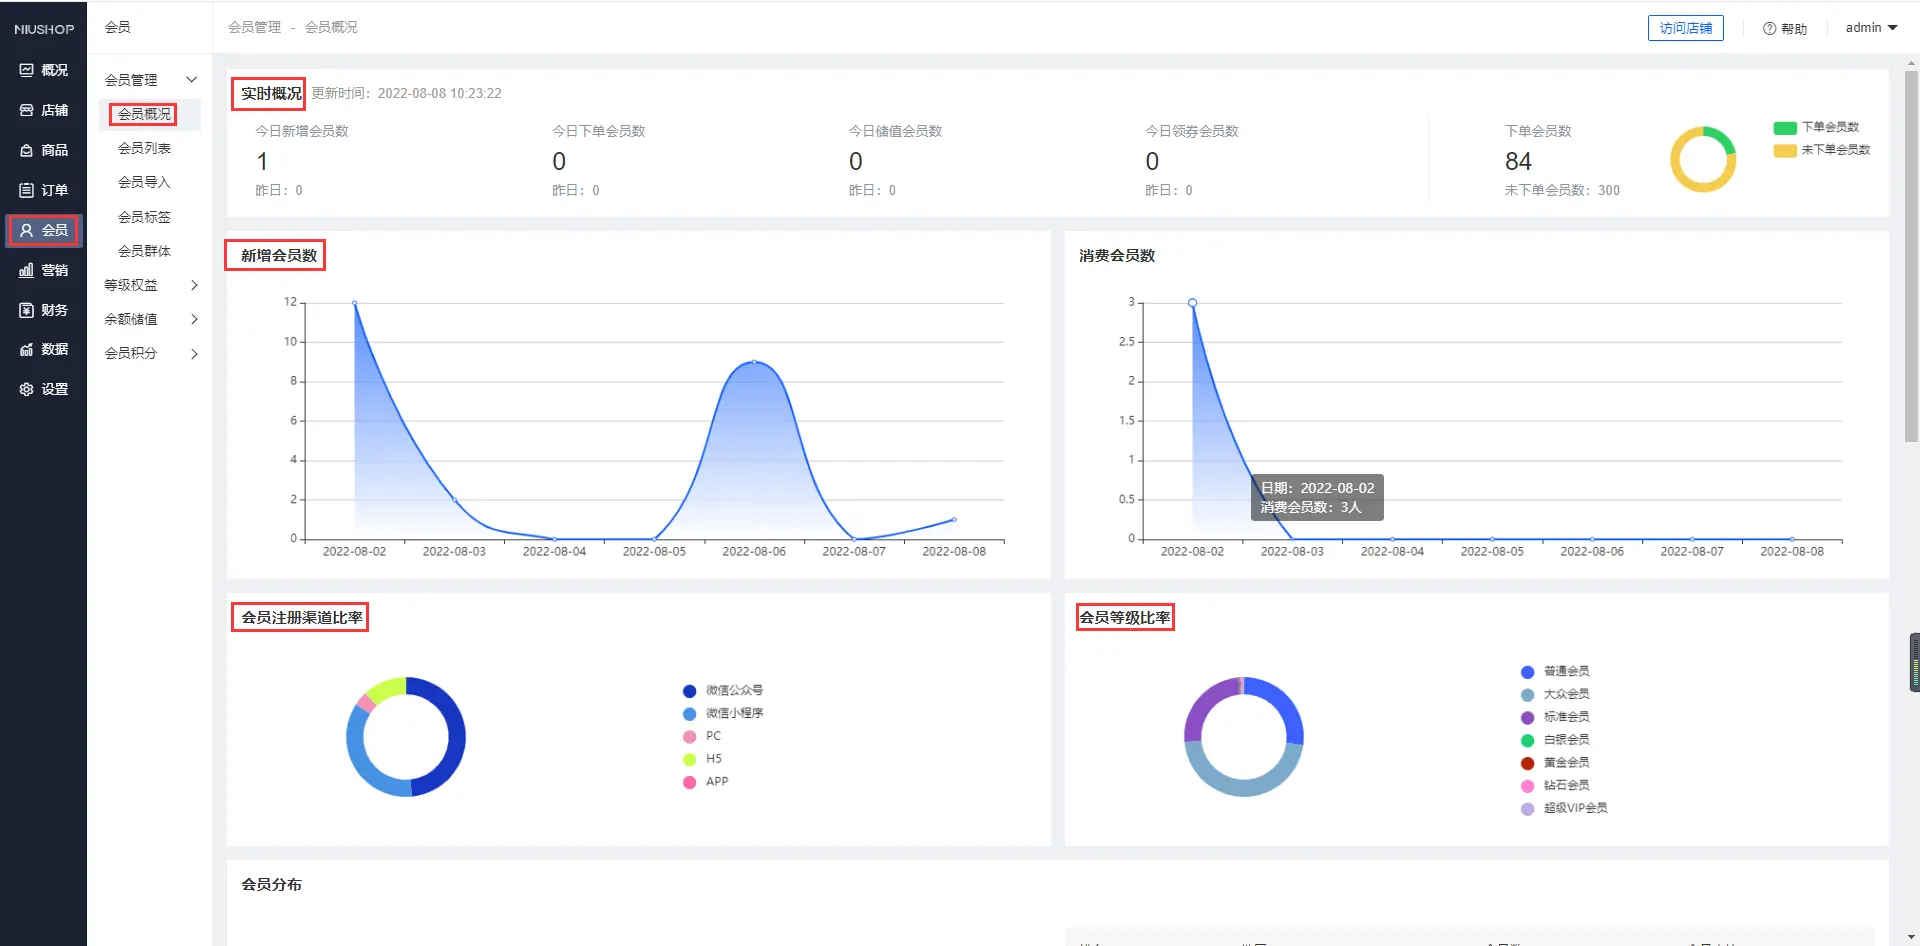
Task: Click the 概况 overview icon in sidebar
Action: (x=27, y=70)
